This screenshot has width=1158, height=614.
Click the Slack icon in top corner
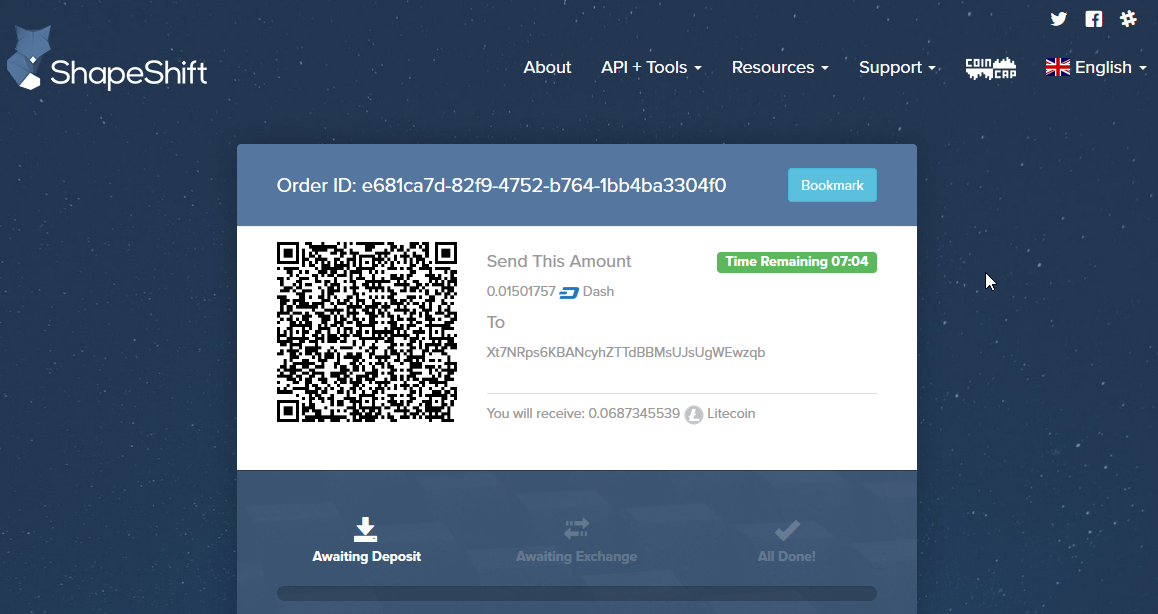tap(1128, 19)
